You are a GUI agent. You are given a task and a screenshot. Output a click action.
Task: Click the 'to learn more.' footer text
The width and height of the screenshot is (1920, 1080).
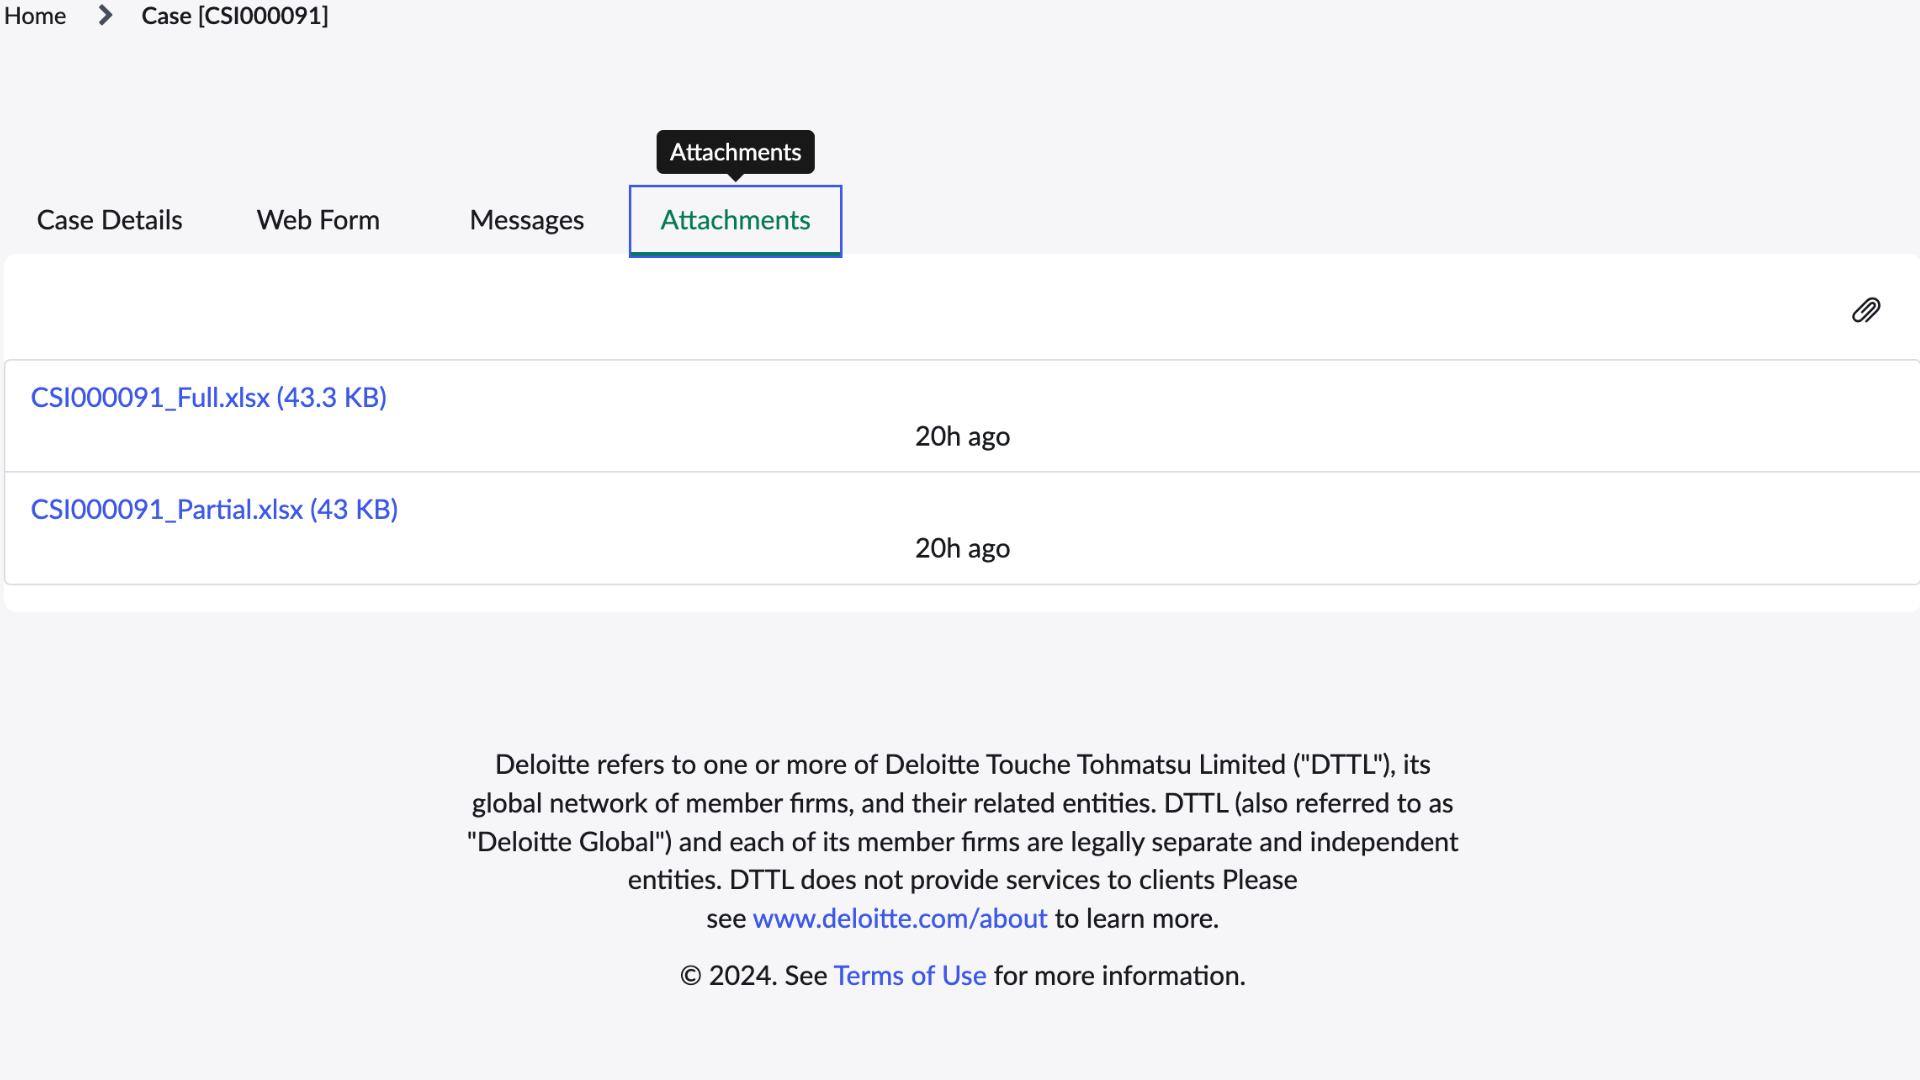1137,918
